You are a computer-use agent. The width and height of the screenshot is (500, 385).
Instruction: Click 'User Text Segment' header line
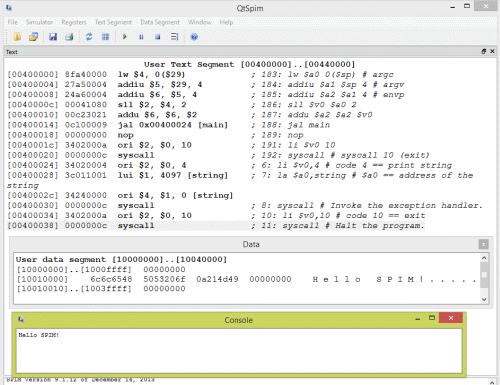250,64
